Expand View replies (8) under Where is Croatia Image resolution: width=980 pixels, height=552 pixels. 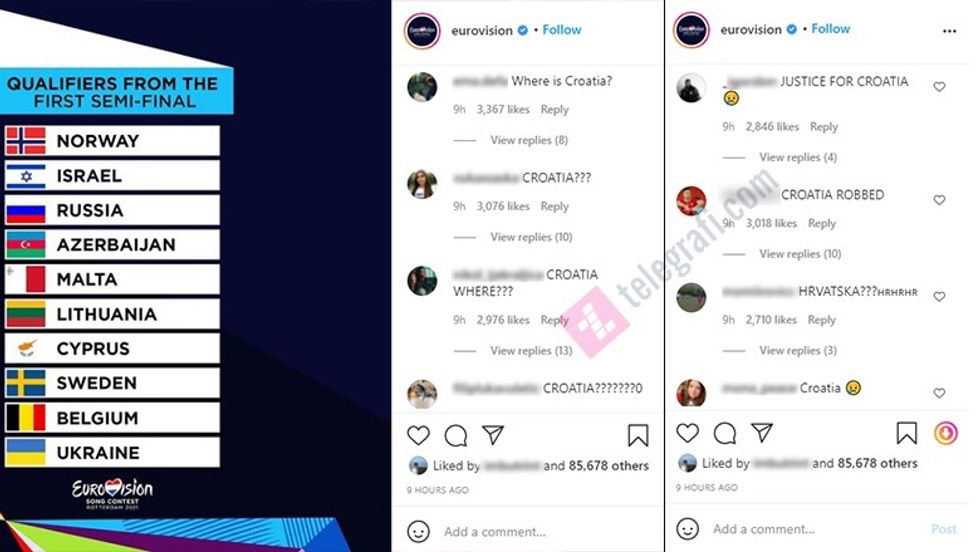coord(529,140)
